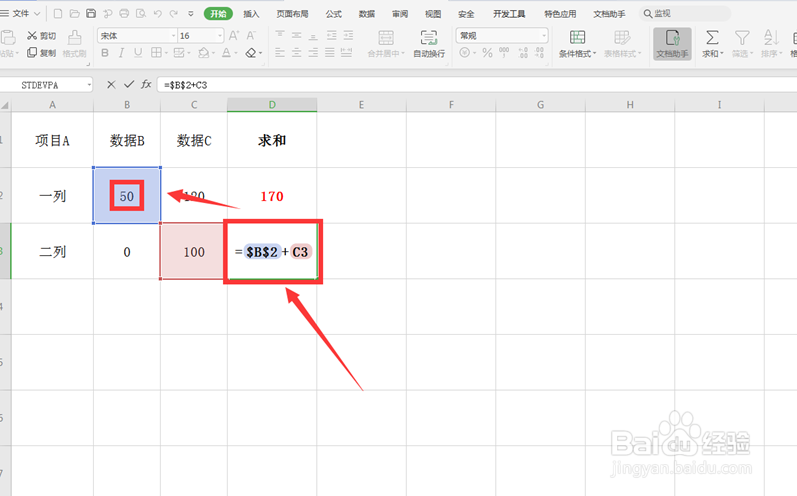Click the cell borders icon
Screen dimensions: 797x496
tap(156, 53)
